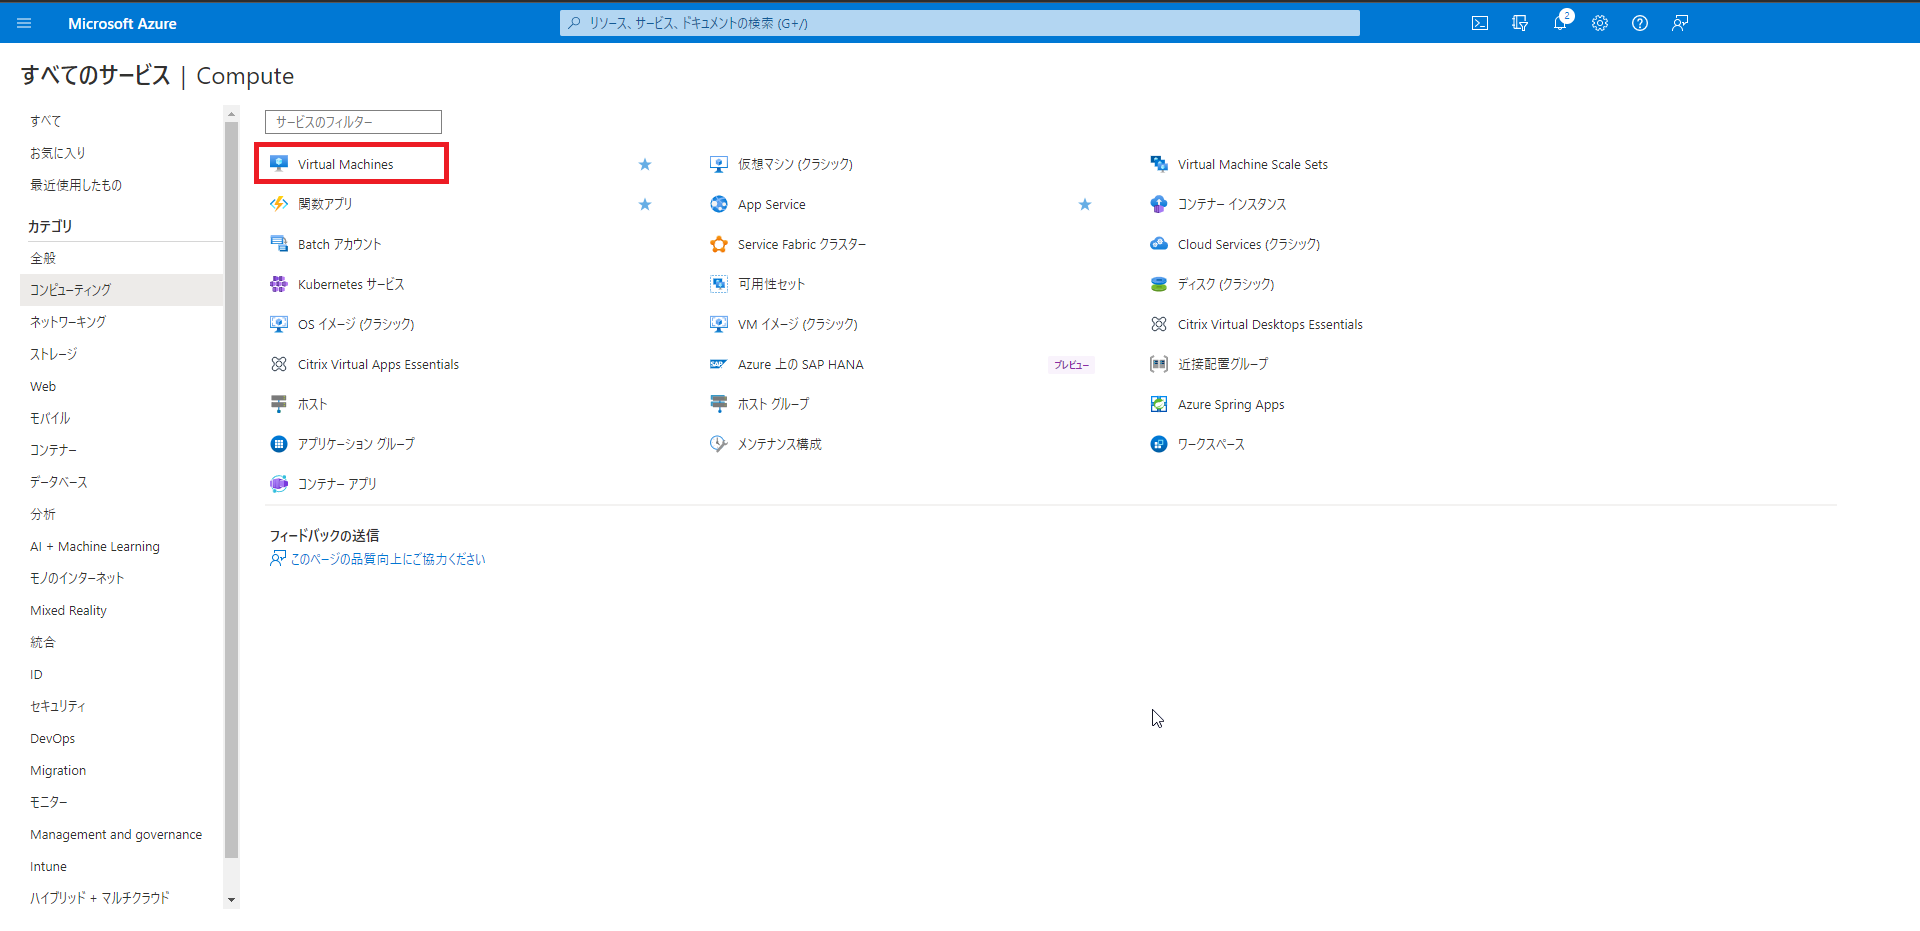Click the 関数アプリ lightning icon
The image size is (1920, 931).
click(279, 204)
